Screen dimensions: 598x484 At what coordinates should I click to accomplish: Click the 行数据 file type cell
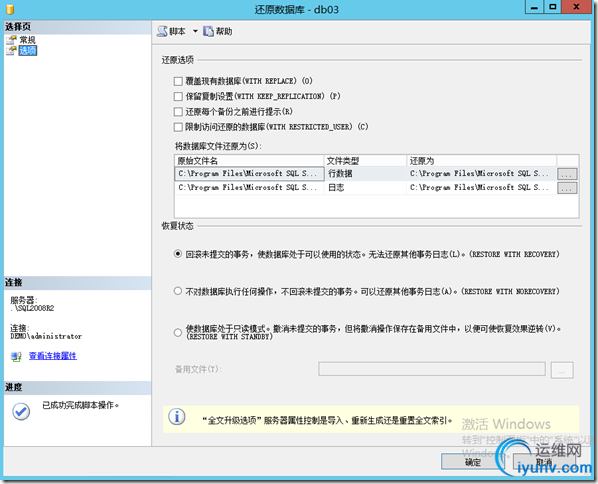point(365,174)
